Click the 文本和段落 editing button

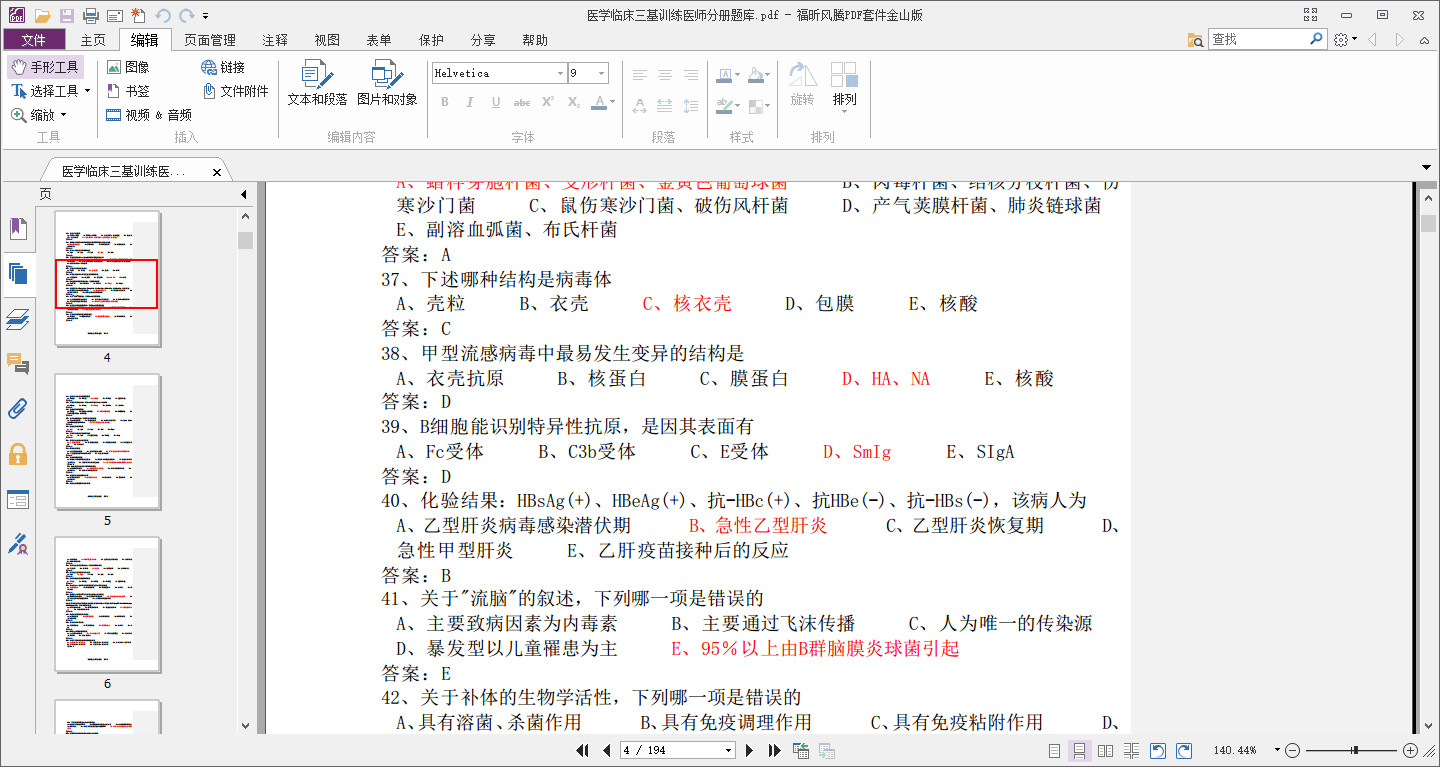tap(316, 85)
